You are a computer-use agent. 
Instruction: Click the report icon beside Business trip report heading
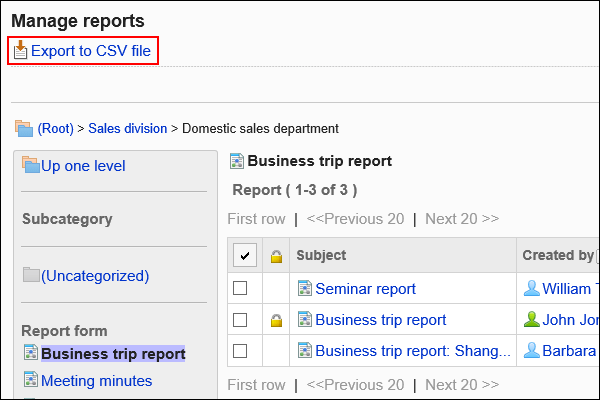tap(236, 161)
